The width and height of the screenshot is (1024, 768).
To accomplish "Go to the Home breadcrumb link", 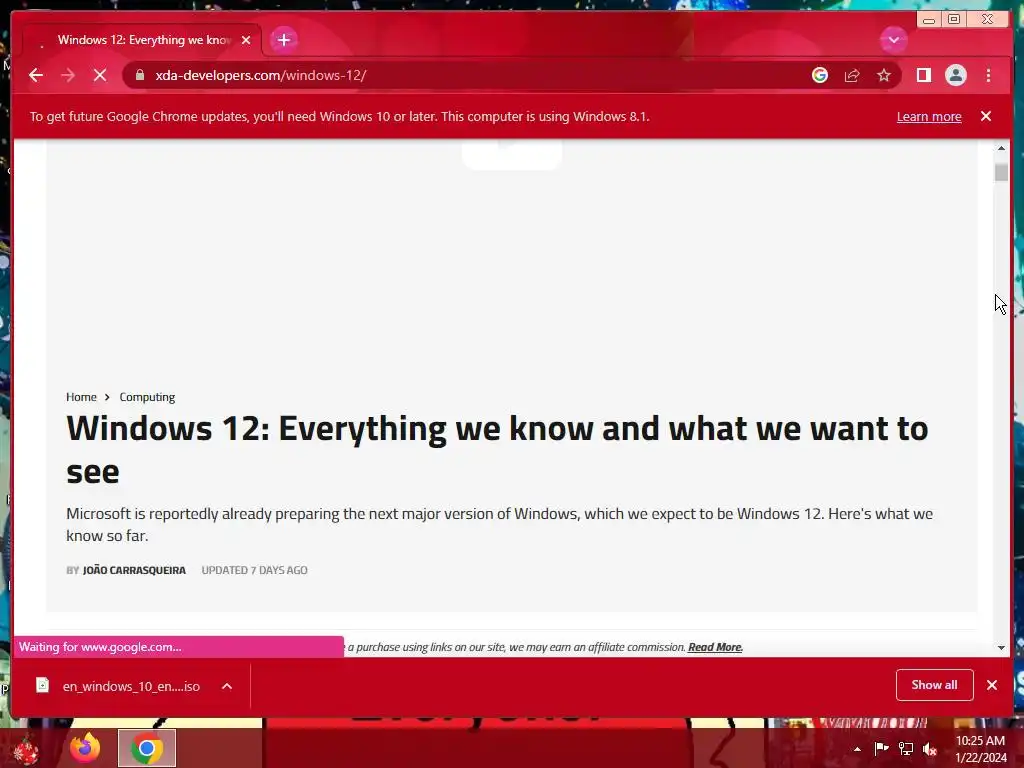I will tap(81, 397).
